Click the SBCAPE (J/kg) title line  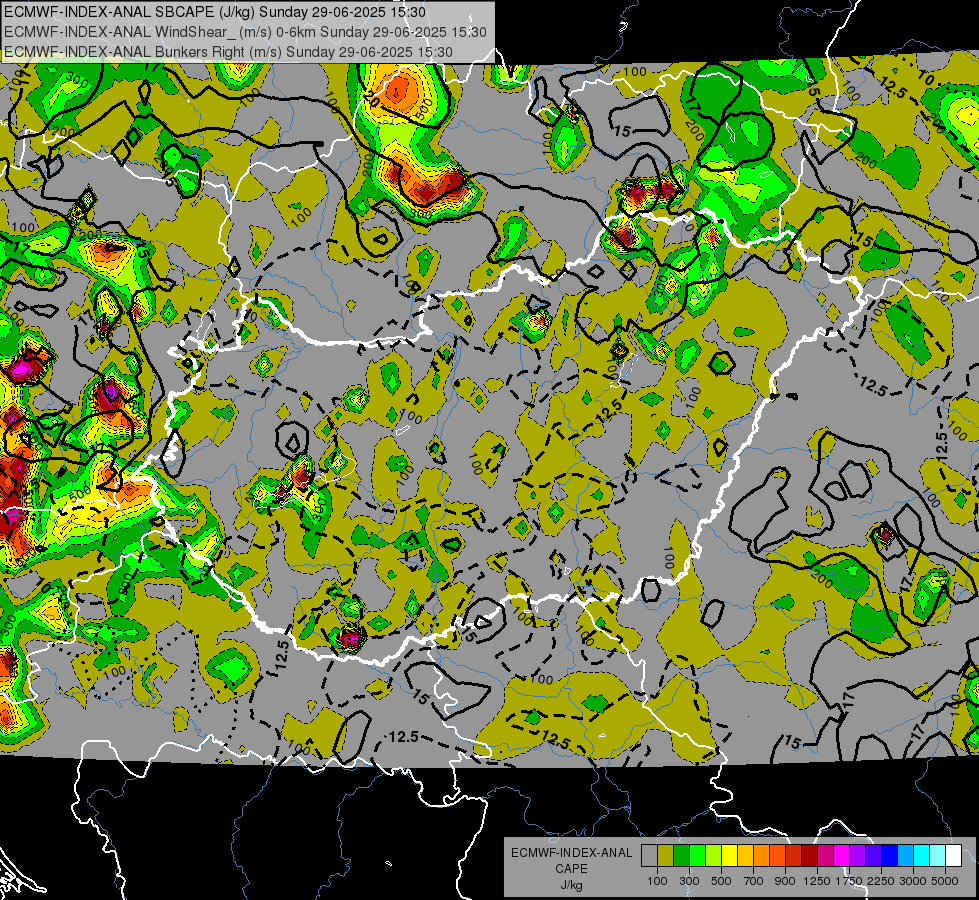point(215,12)
